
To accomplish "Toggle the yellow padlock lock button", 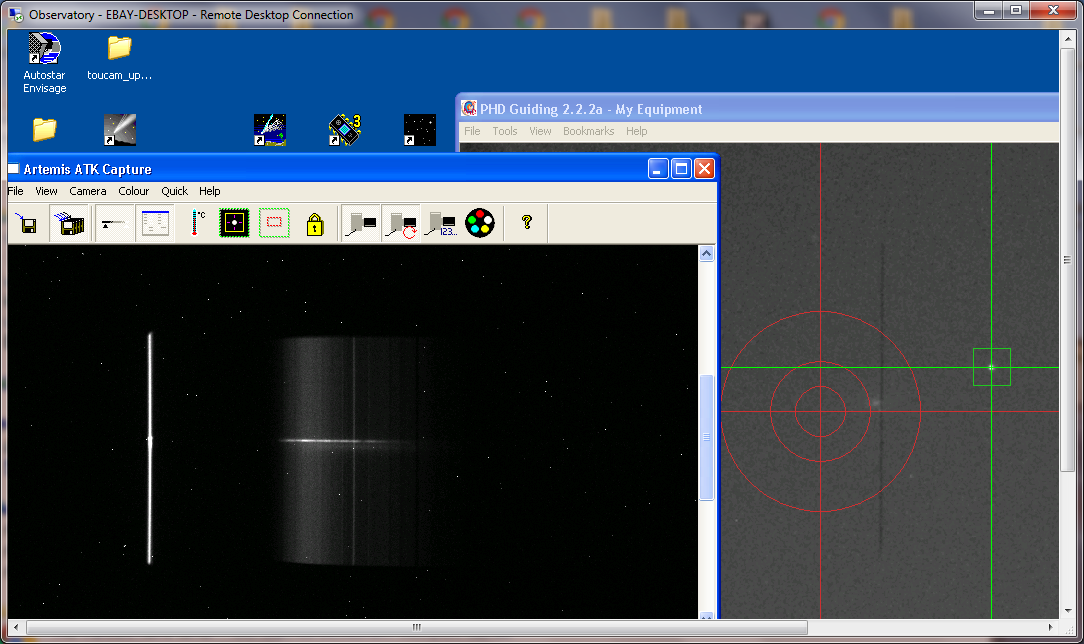I will pyautogui.click(x=315, y=224).
